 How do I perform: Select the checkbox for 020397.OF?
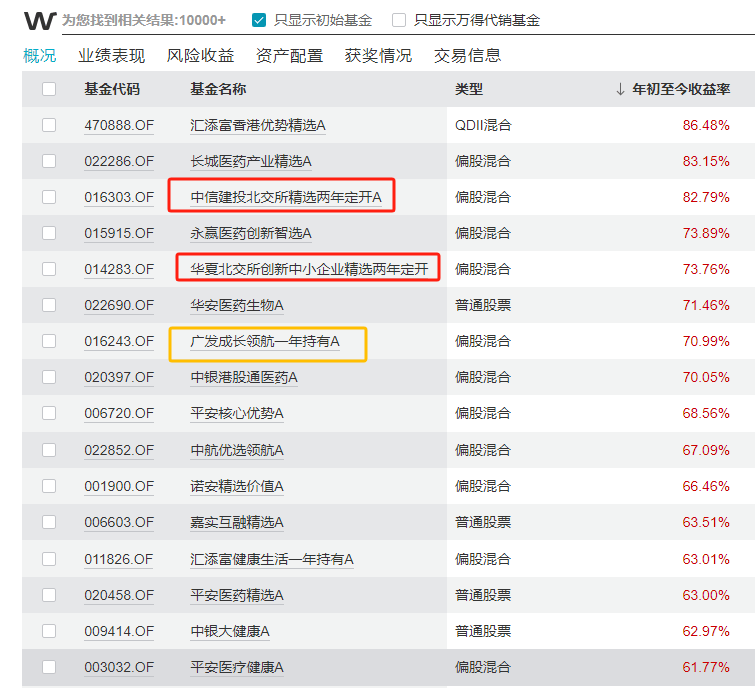[49, 377]
